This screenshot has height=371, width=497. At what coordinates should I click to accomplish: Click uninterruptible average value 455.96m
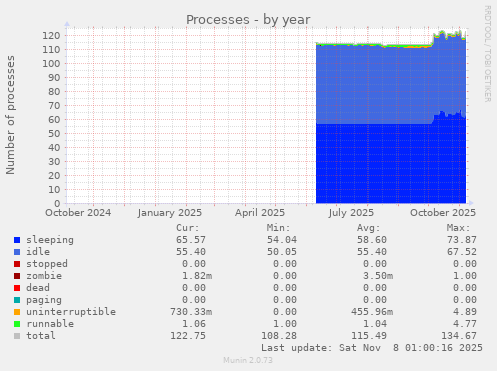(372, 312)
